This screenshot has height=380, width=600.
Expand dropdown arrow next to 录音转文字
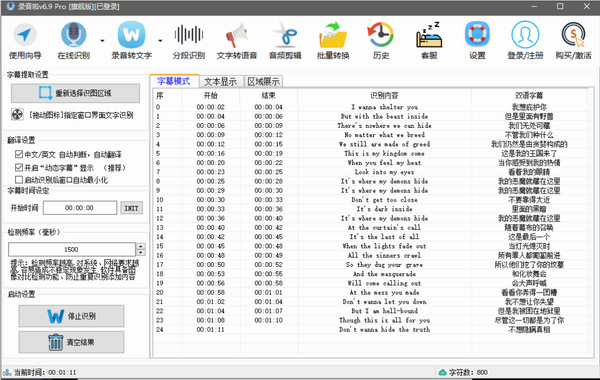coord(160,41)
